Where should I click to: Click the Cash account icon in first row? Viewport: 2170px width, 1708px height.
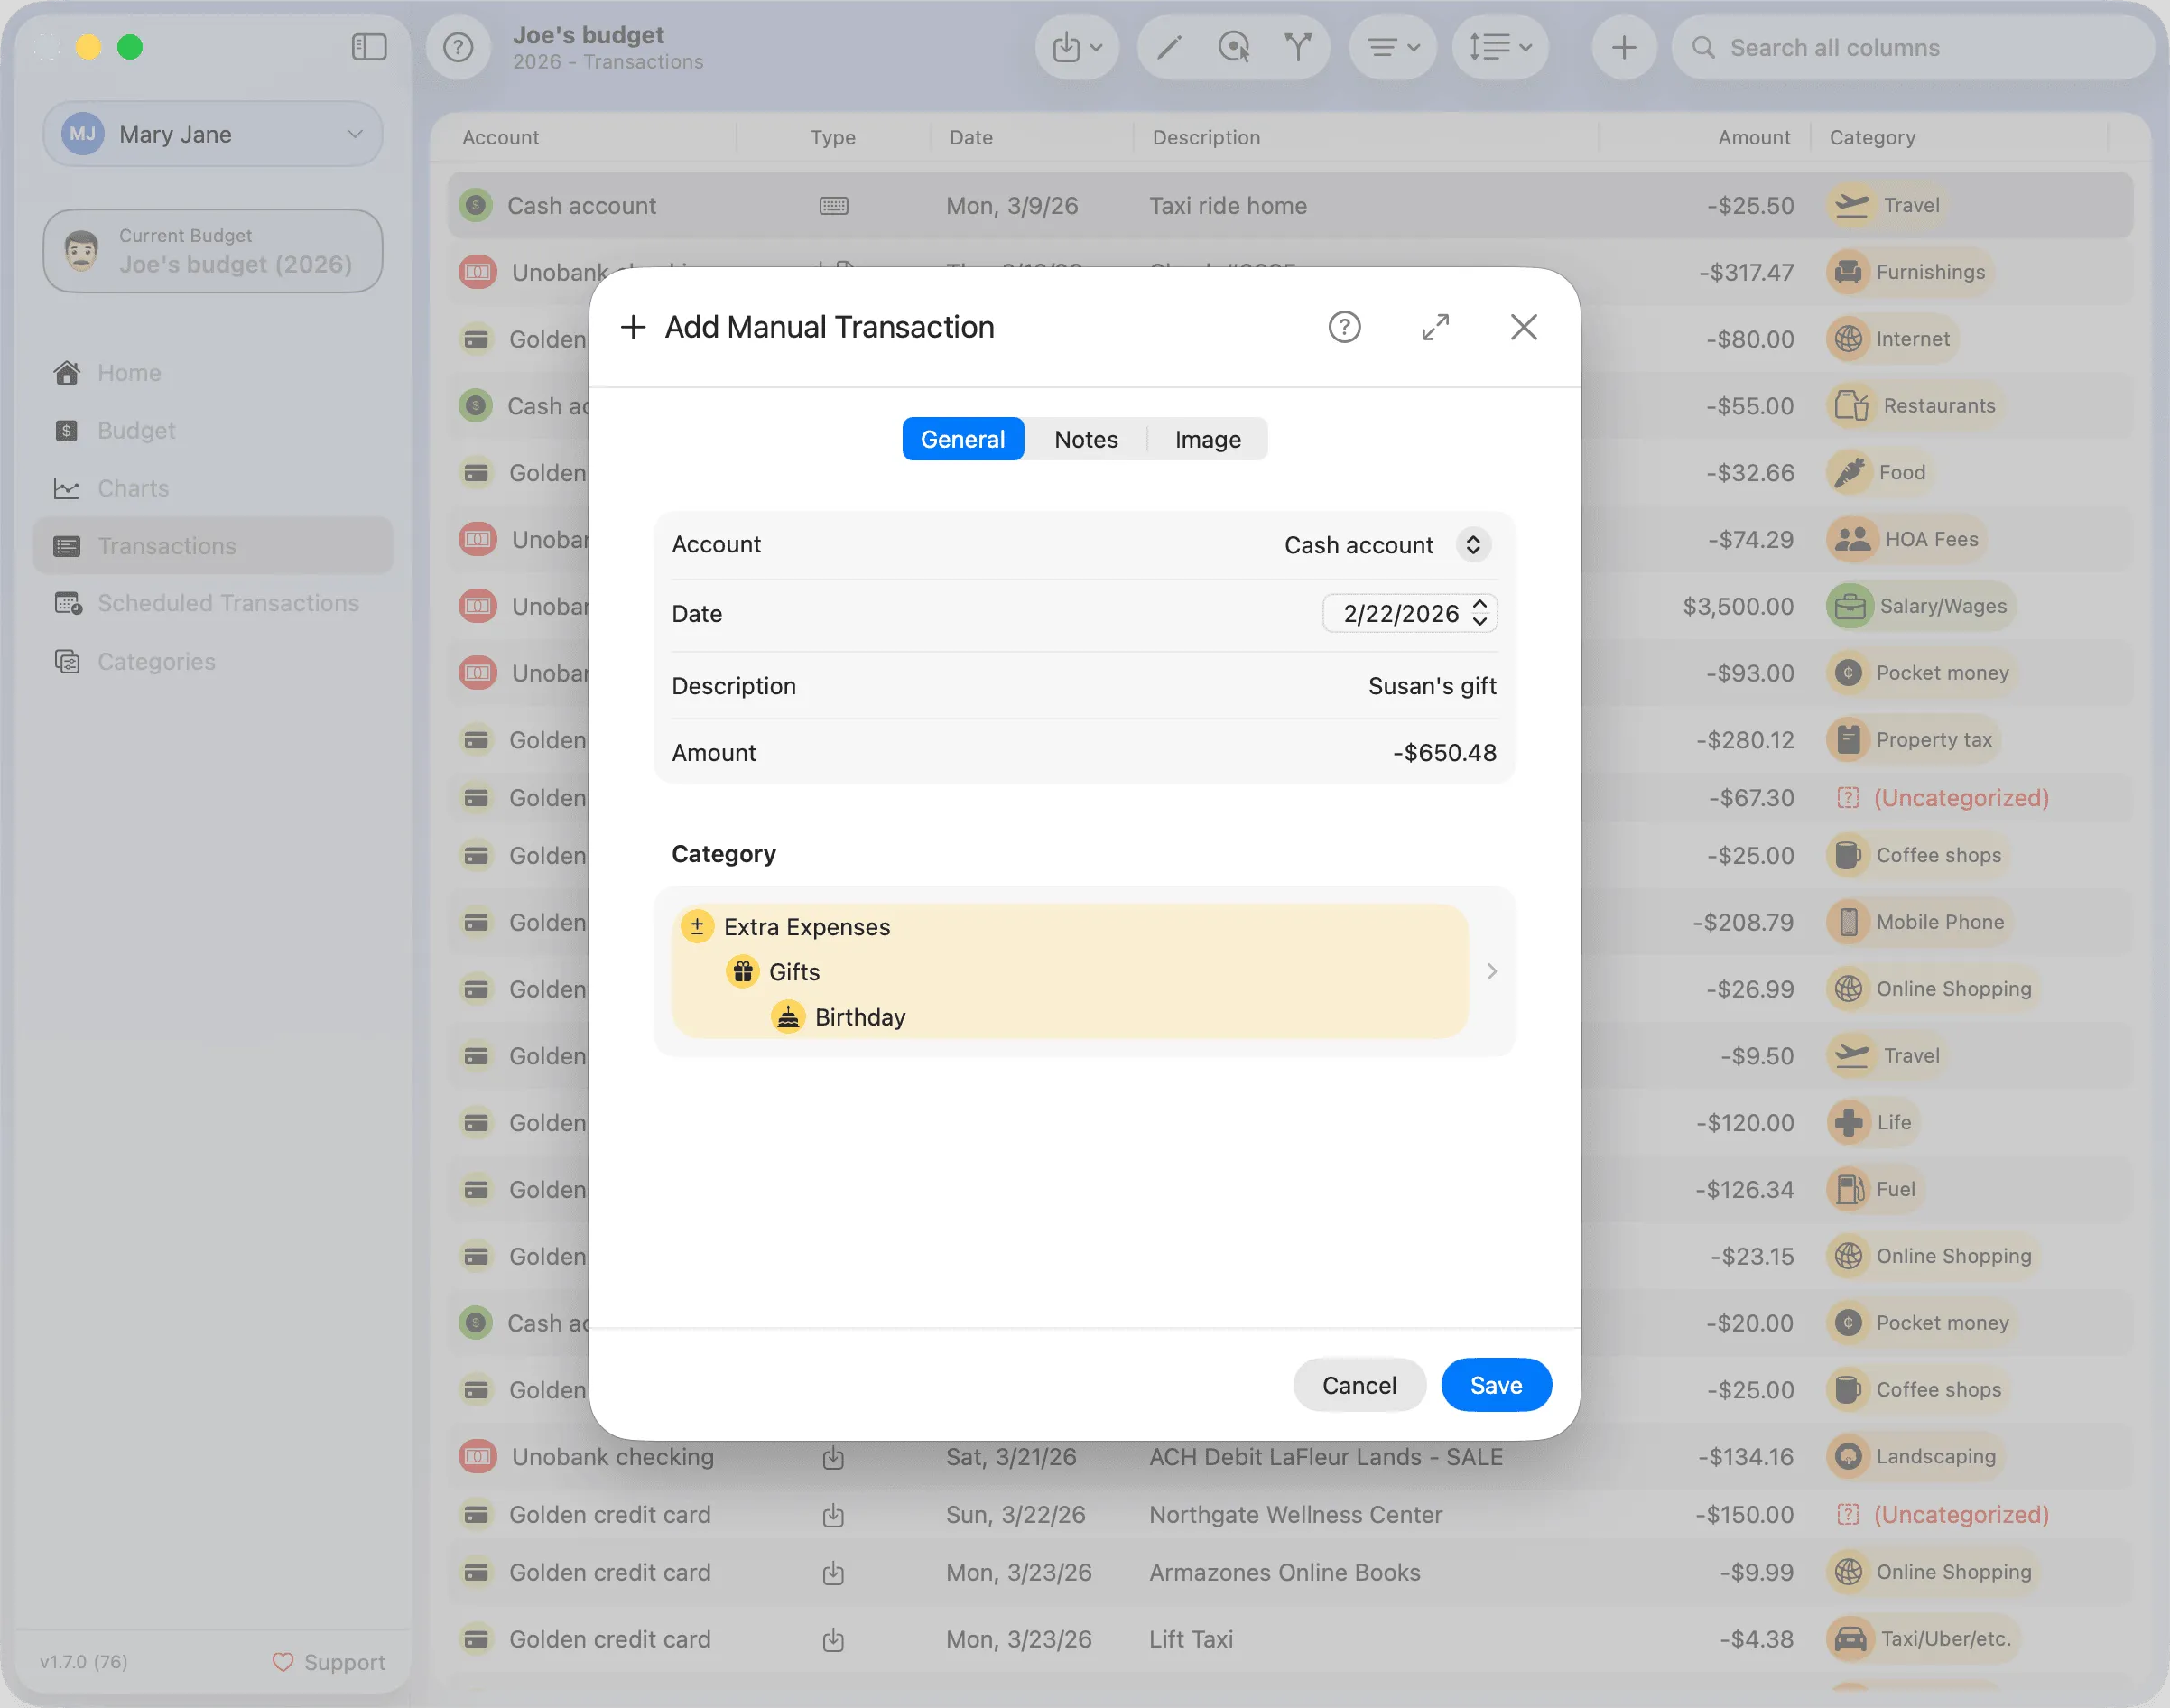click(475, 205)
